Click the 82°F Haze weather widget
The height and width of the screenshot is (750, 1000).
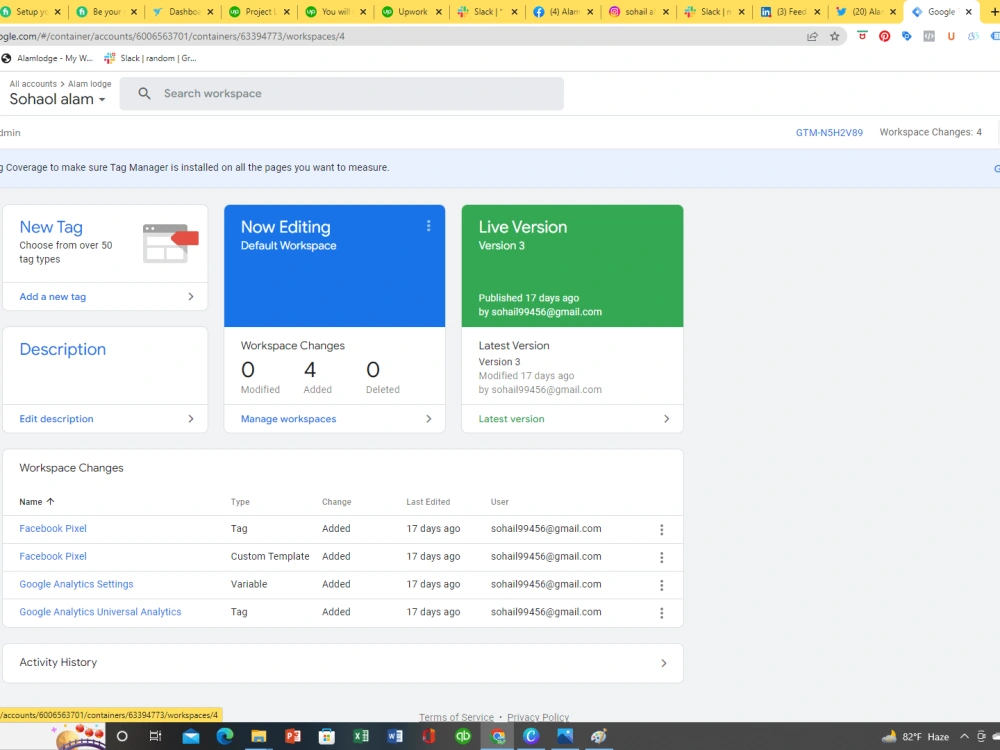click(x=915, y=737)
